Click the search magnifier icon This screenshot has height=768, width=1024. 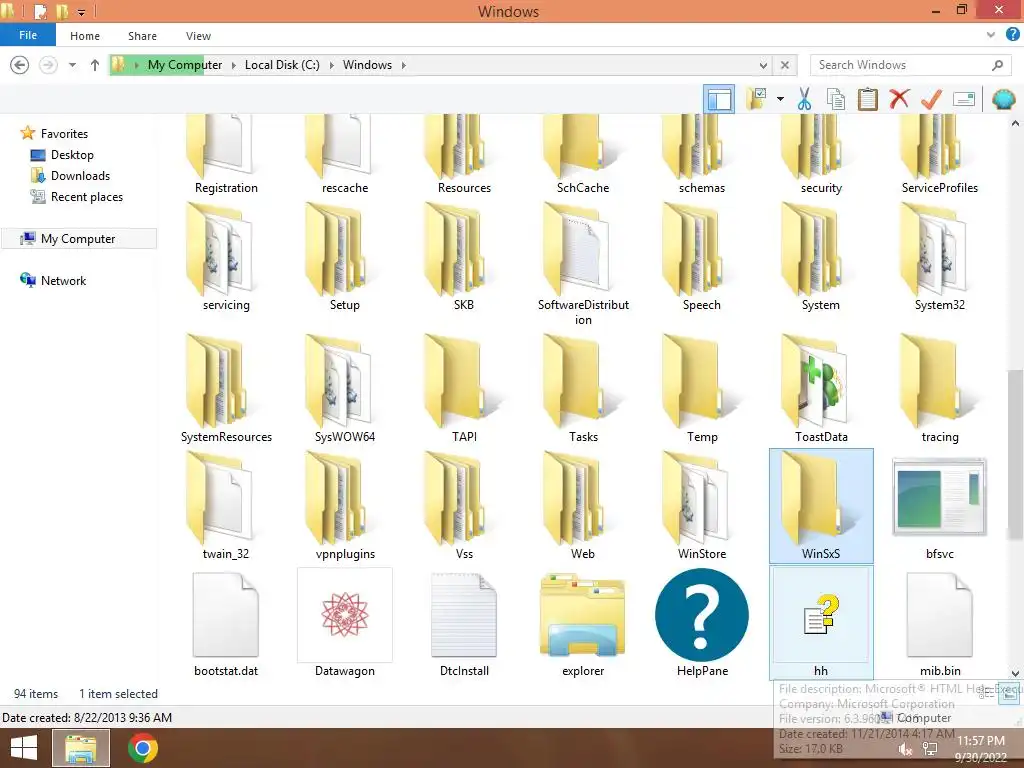[997, 65]
